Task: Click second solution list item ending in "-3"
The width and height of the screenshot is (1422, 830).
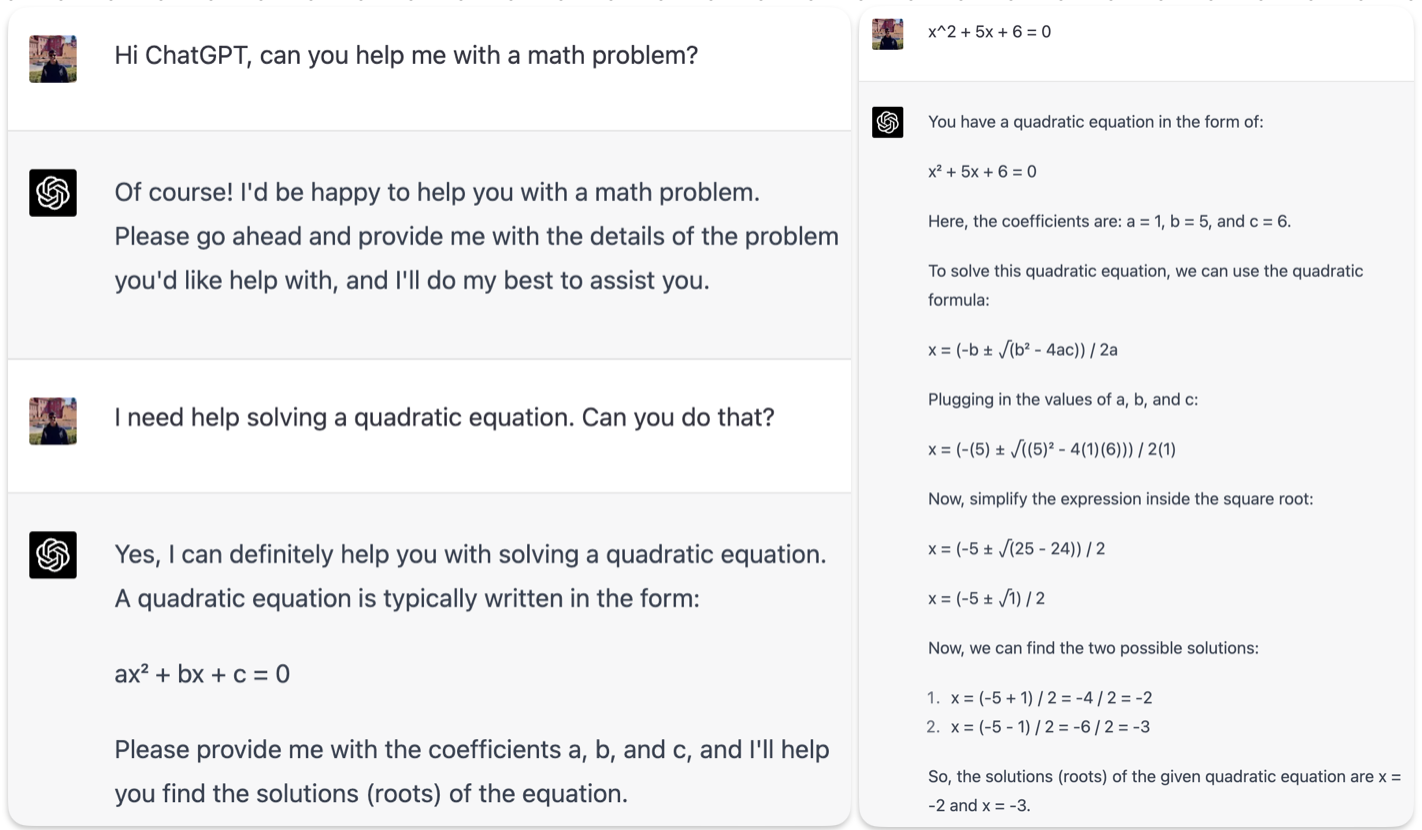Action: [x=1050, y=727]
